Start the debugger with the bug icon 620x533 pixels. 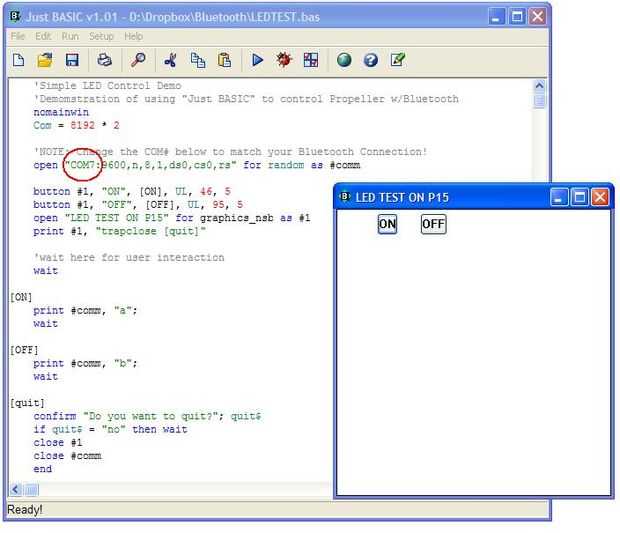click(284, 60)
